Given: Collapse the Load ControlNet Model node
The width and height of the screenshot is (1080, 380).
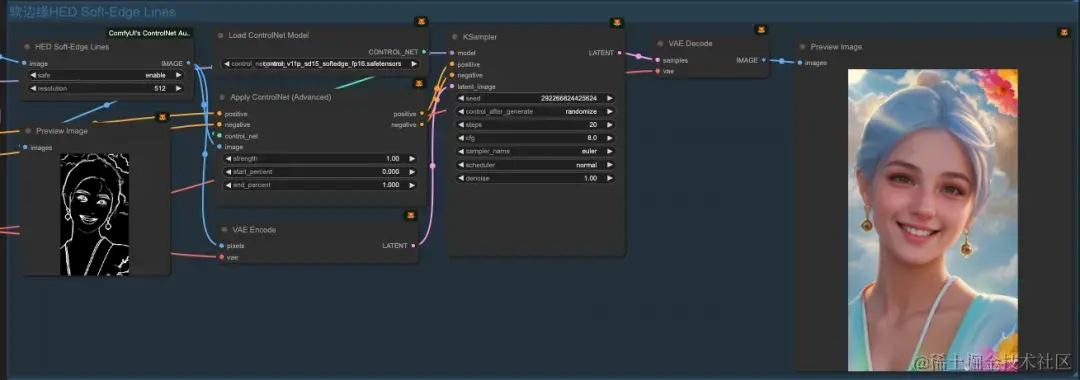Looking at the screenshot, I should (x=220, y=35).
